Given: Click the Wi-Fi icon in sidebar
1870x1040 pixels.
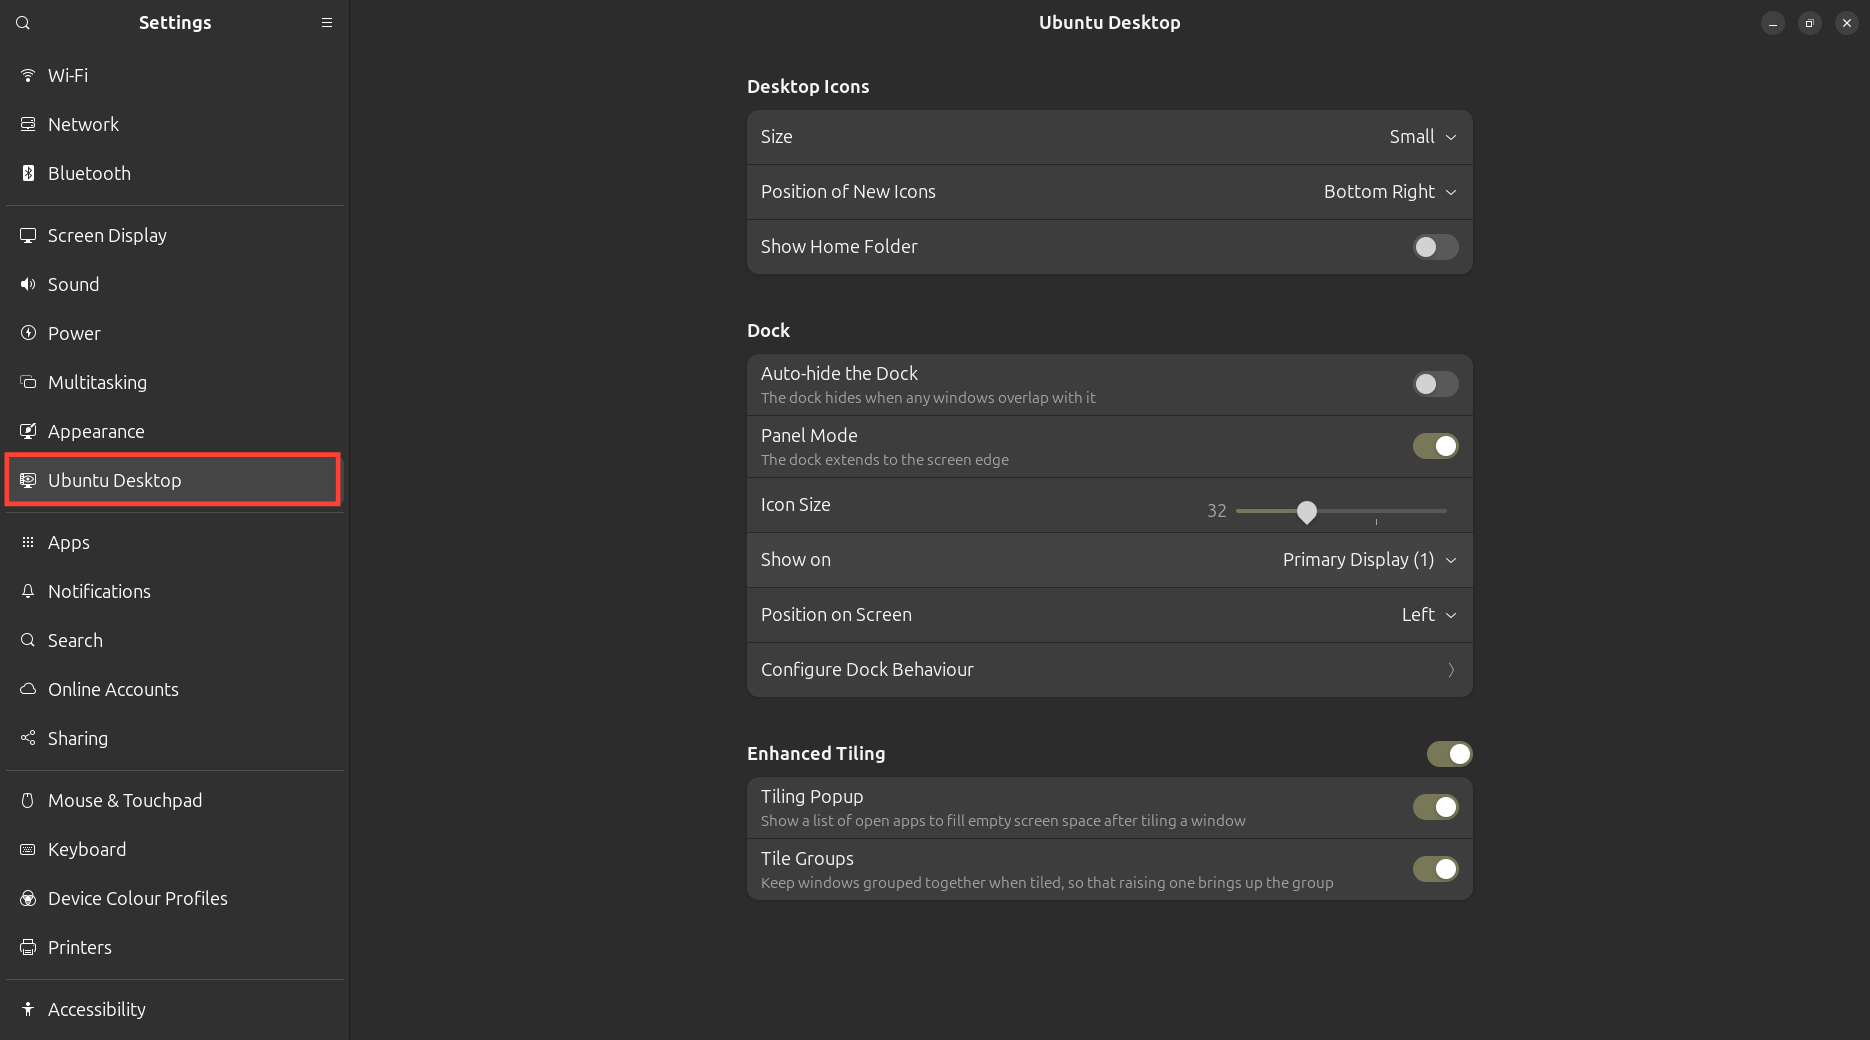Looking at the screenshot, I should 28,76.
